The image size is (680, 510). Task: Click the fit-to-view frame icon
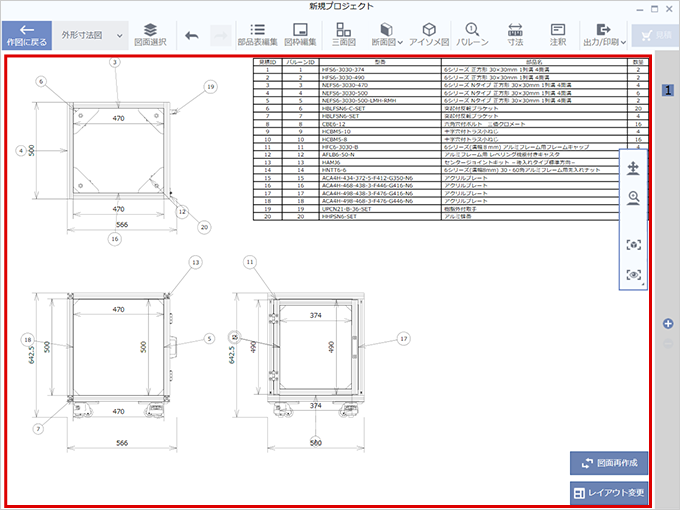[635, 244]
